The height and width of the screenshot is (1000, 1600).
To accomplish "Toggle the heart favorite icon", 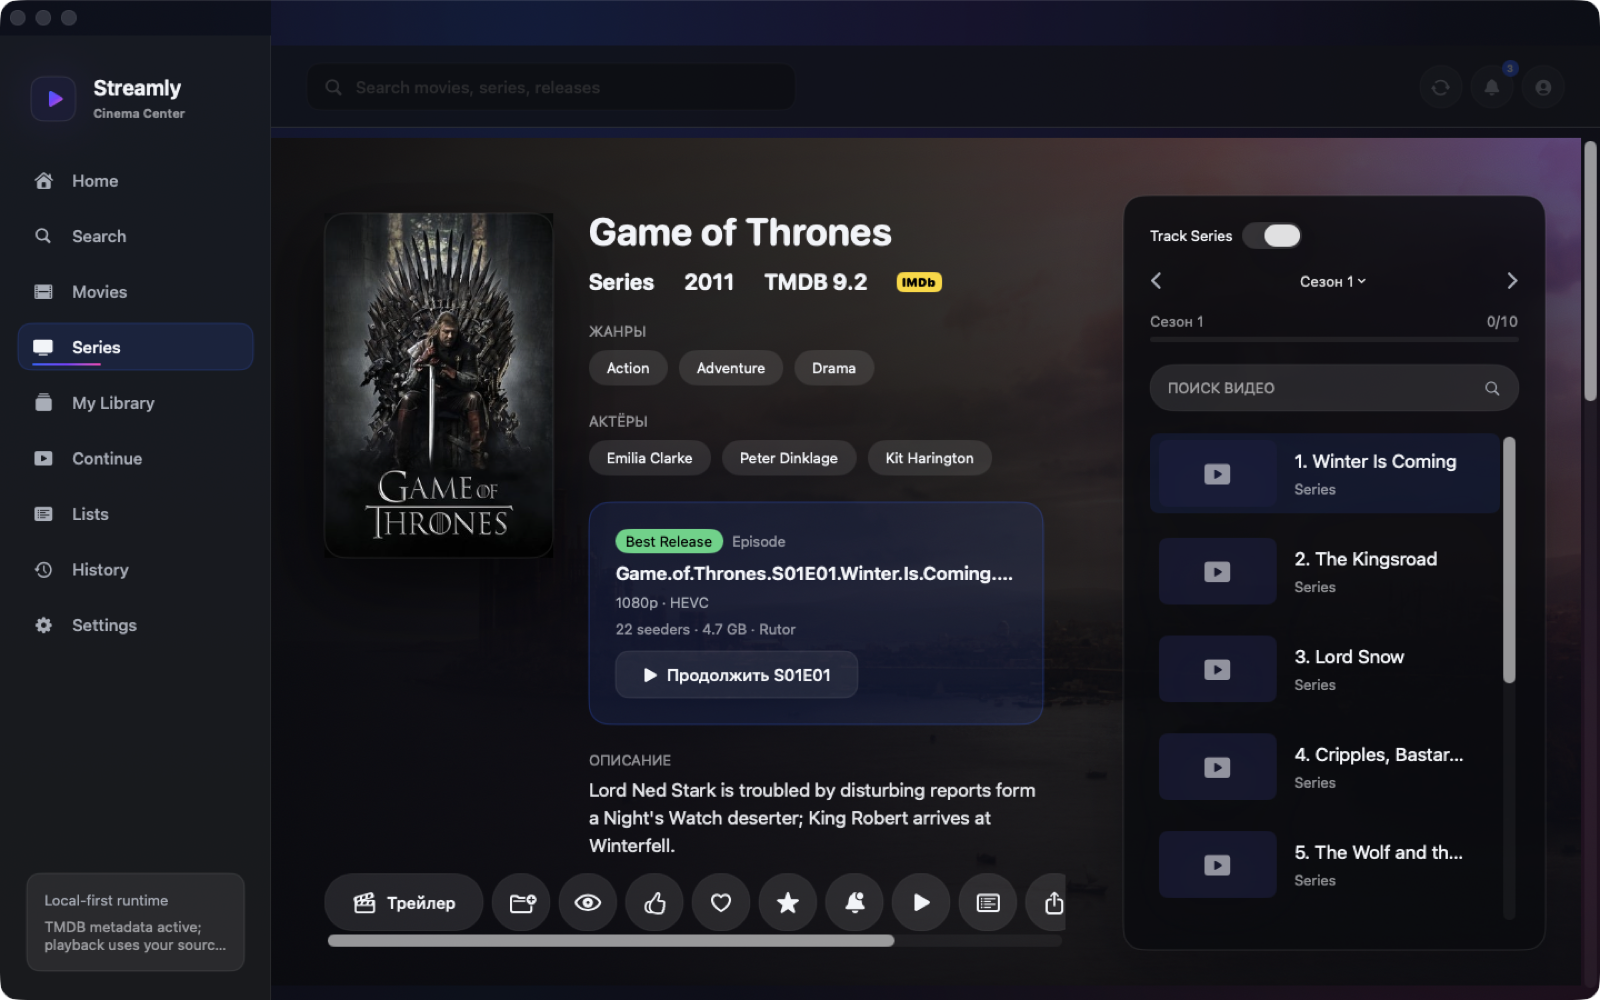I will [721, 903].
